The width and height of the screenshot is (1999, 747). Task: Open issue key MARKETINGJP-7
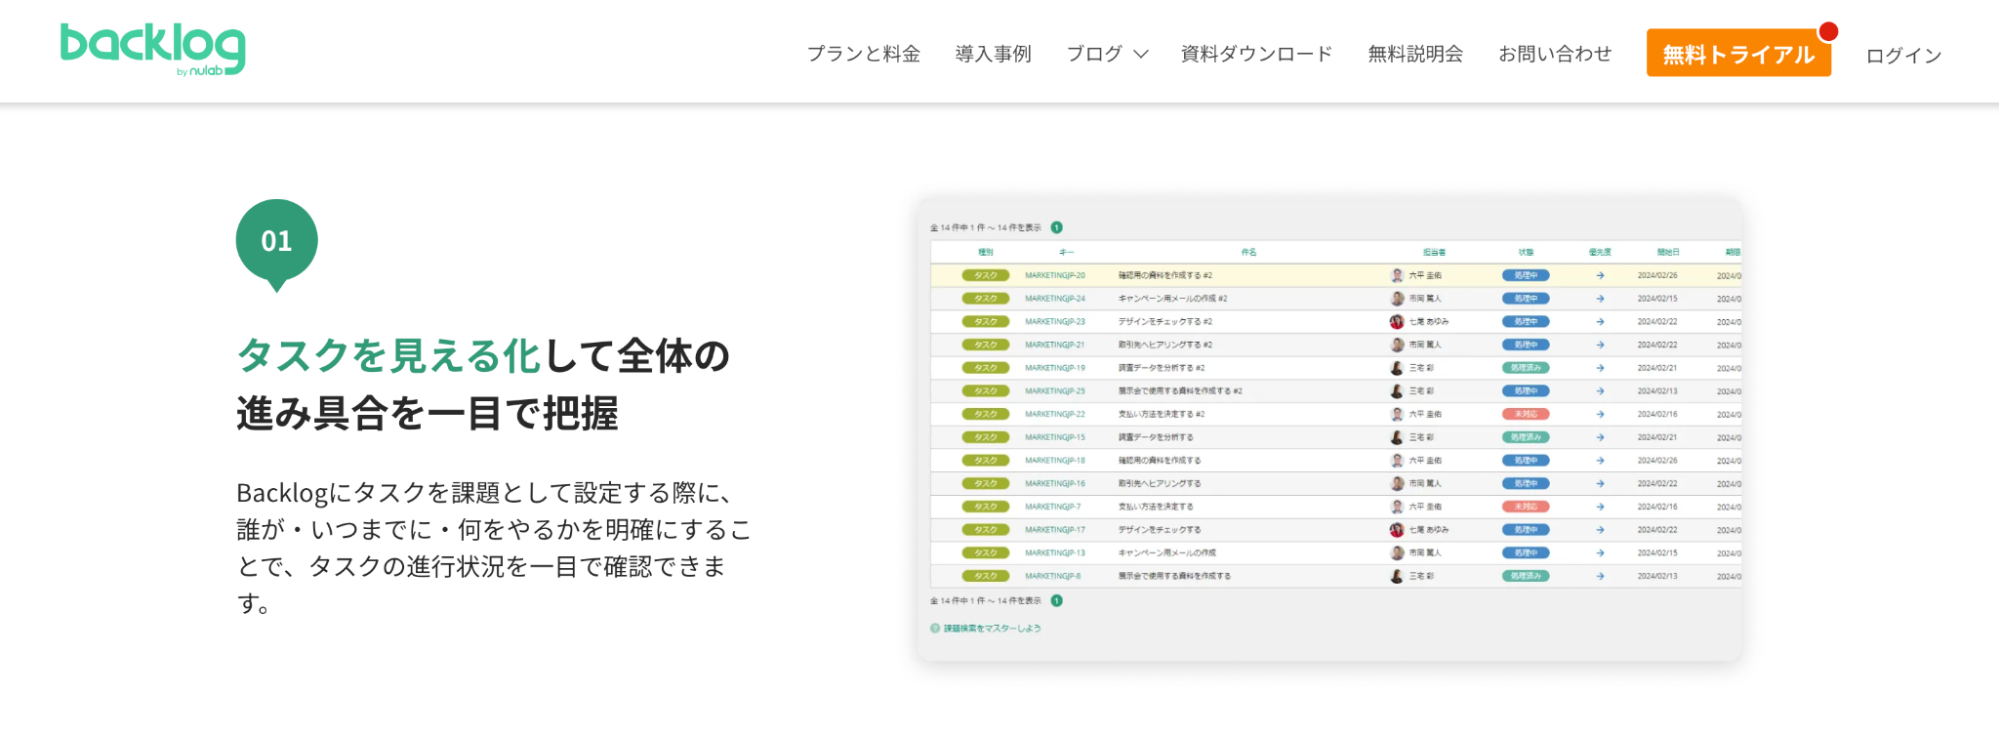1053,507
